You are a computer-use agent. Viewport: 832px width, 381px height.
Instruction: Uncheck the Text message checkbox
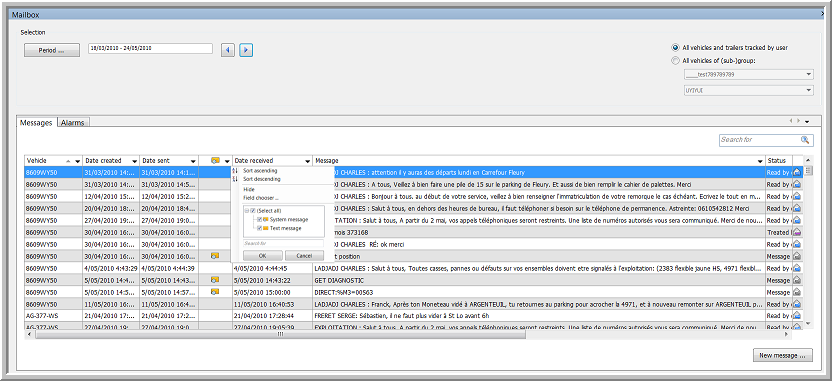tap(259, 228)
